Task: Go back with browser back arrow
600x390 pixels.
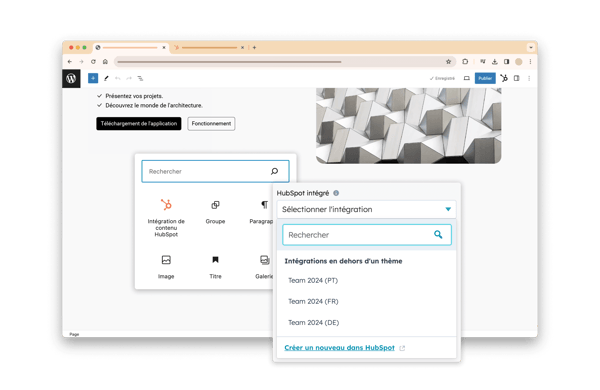Action: pos(70,62)
